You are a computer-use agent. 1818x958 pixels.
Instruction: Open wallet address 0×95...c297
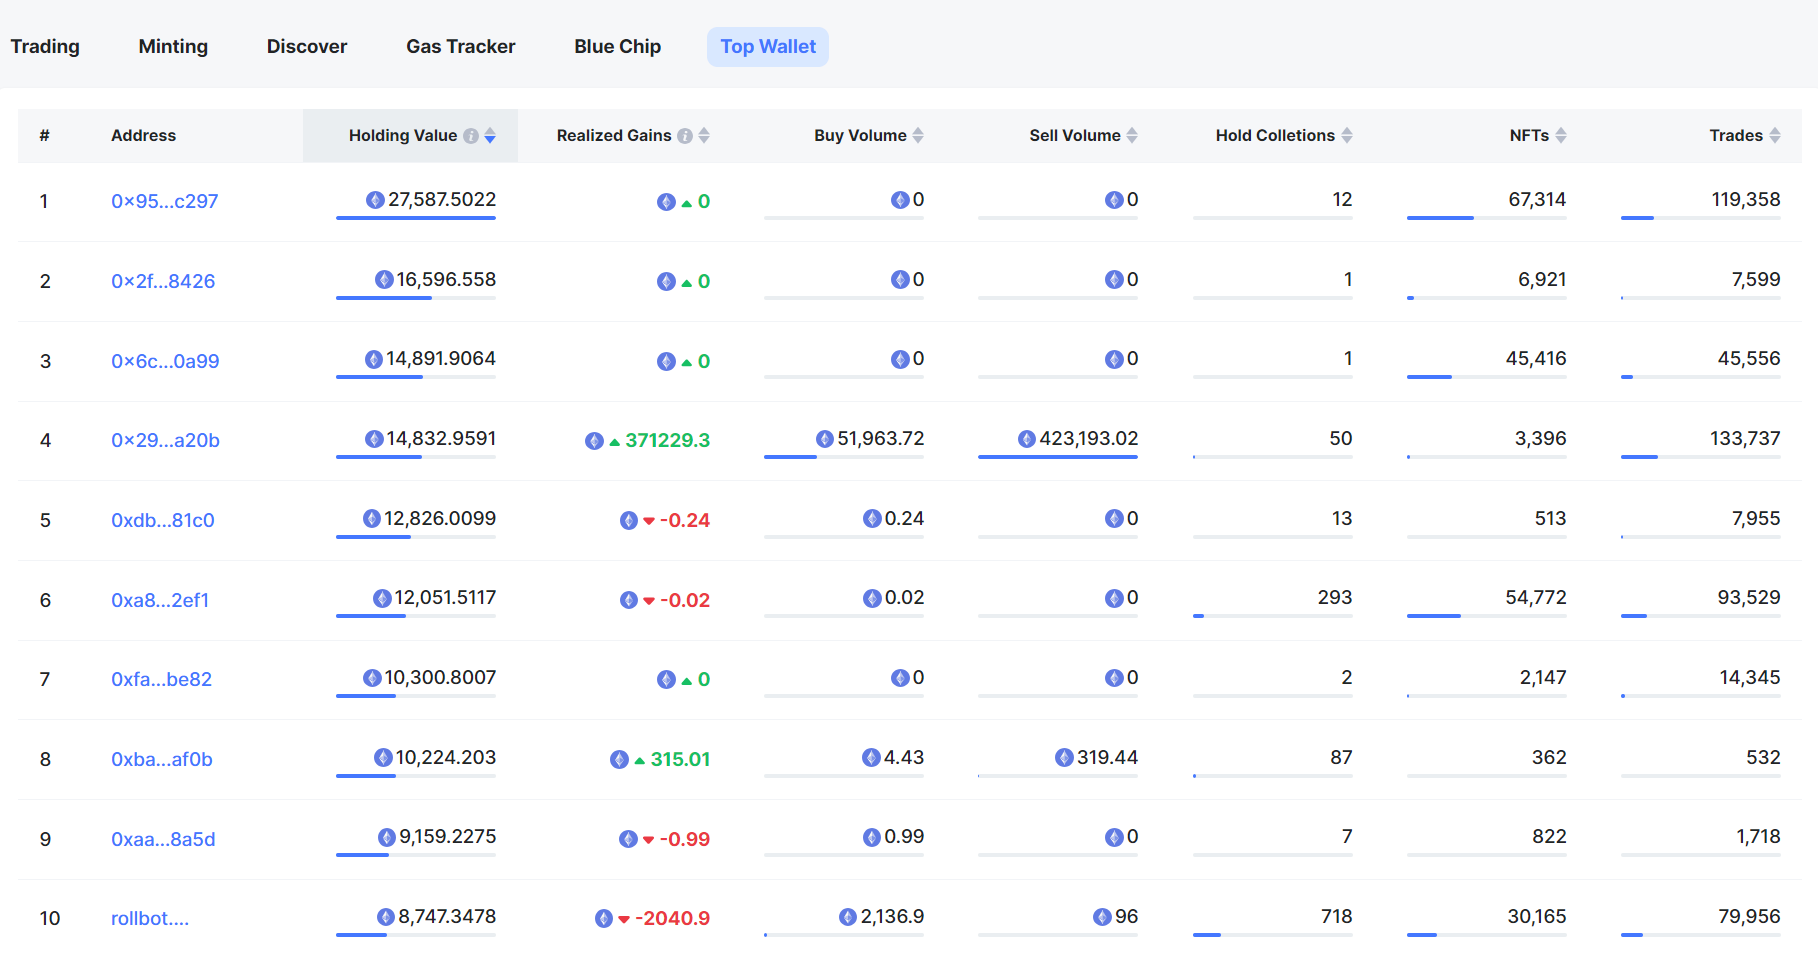(164, 201)
